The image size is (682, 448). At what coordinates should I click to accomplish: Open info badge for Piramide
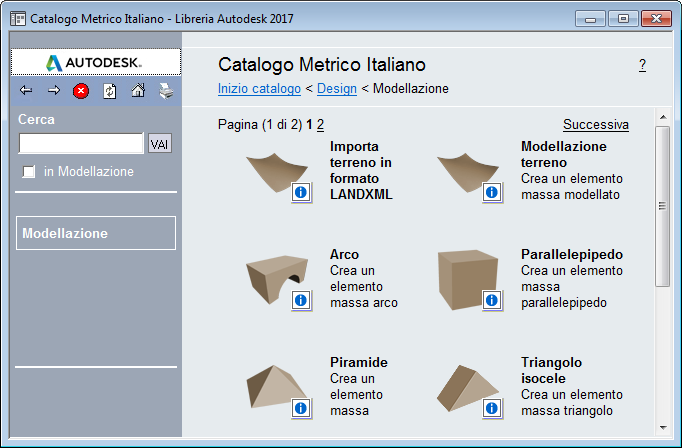pos(301,408)
